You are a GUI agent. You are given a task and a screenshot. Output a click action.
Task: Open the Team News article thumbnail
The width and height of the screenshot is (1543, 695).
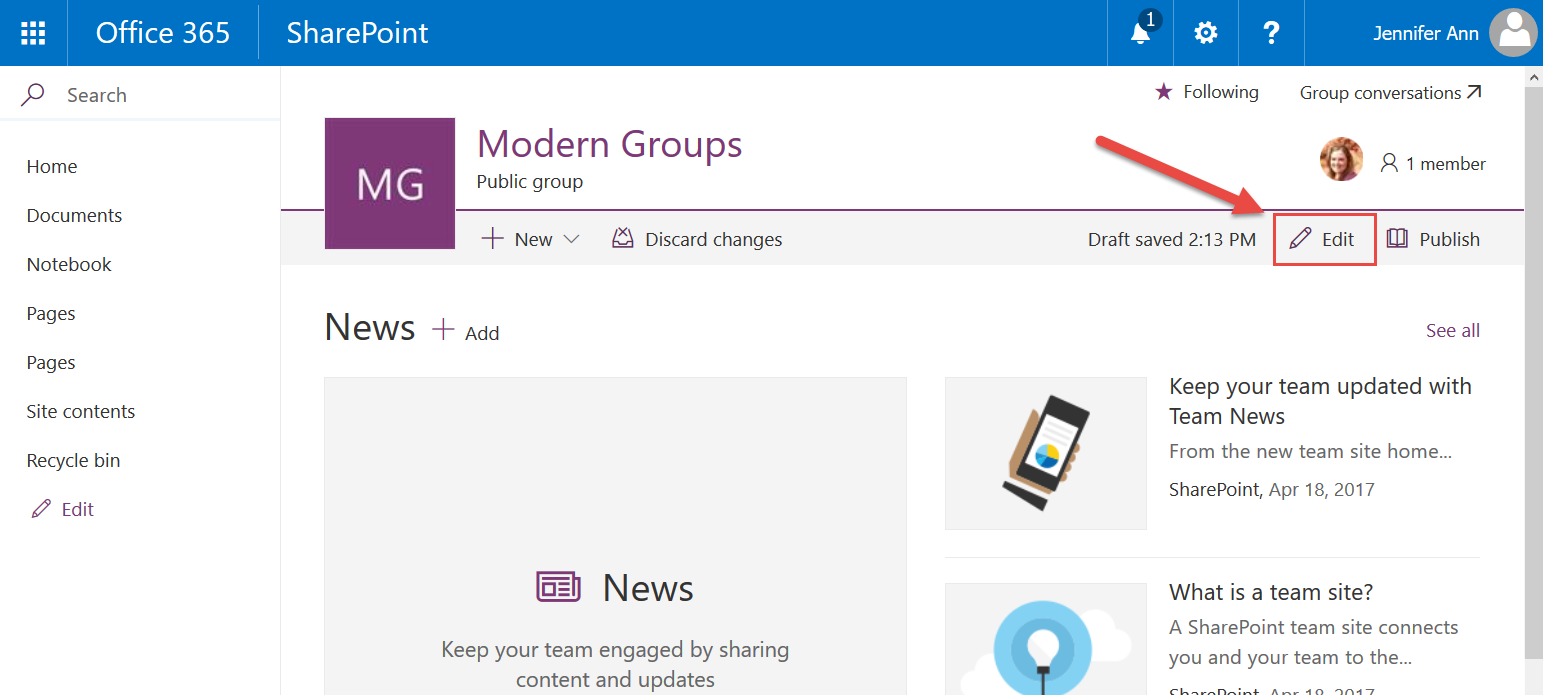point(1045,453)
